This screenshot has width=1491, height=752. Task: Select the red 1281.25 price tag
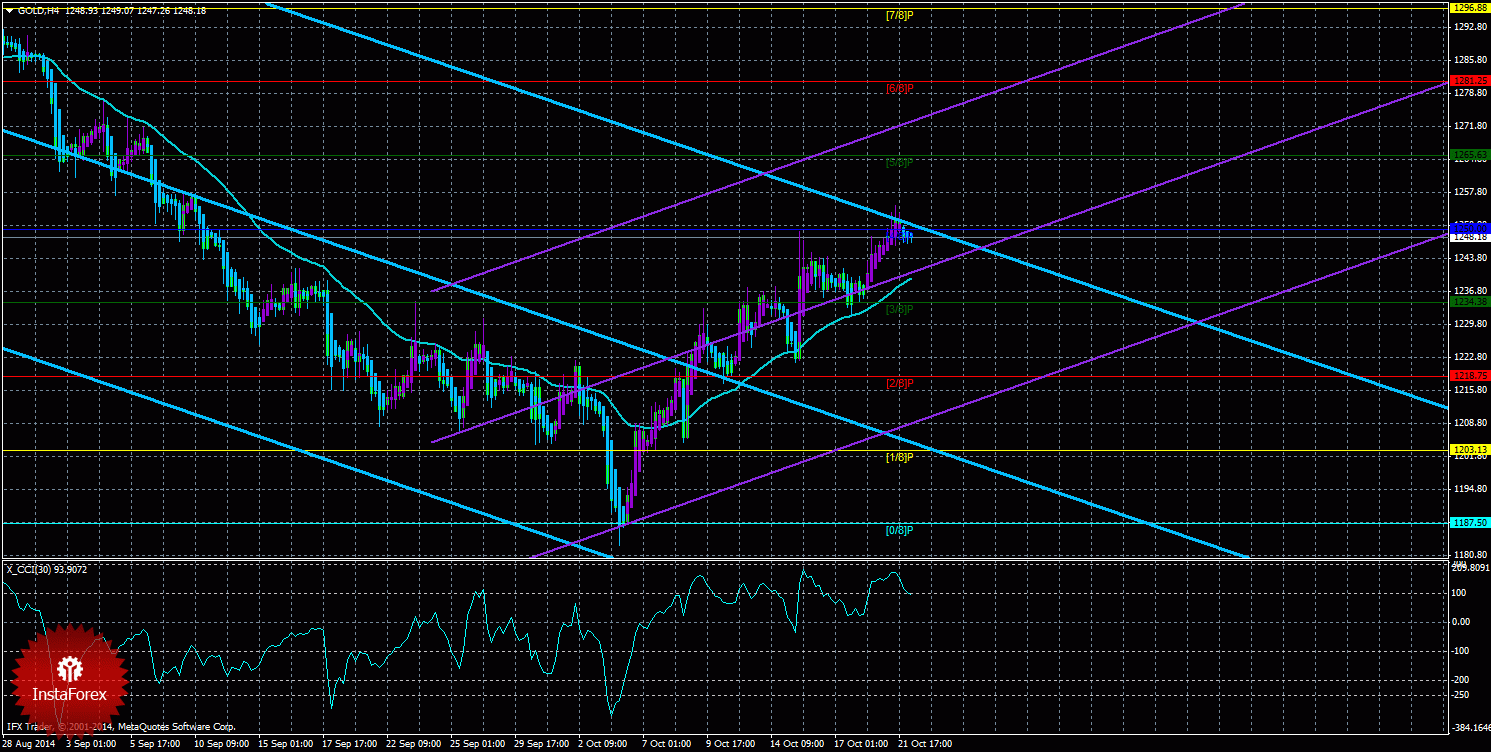1470,80
